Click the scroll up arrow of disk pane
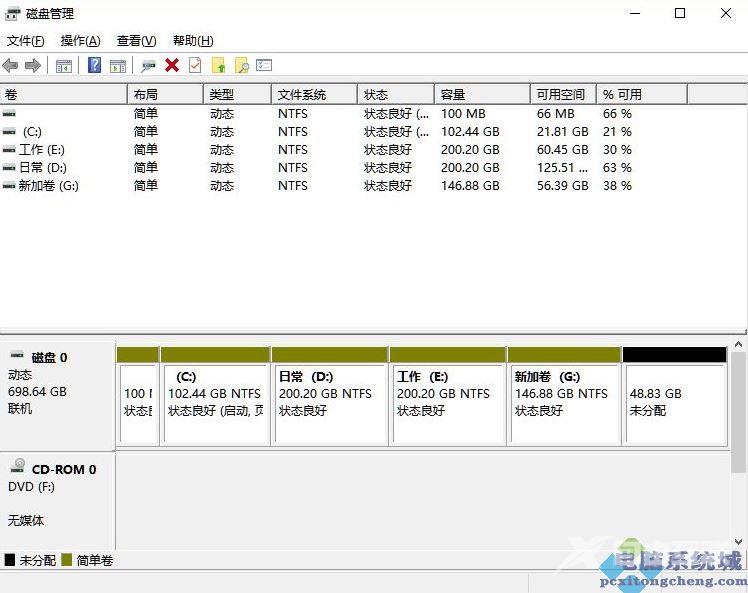The width and height of the screenshot is (748, 593). point(738,344)
